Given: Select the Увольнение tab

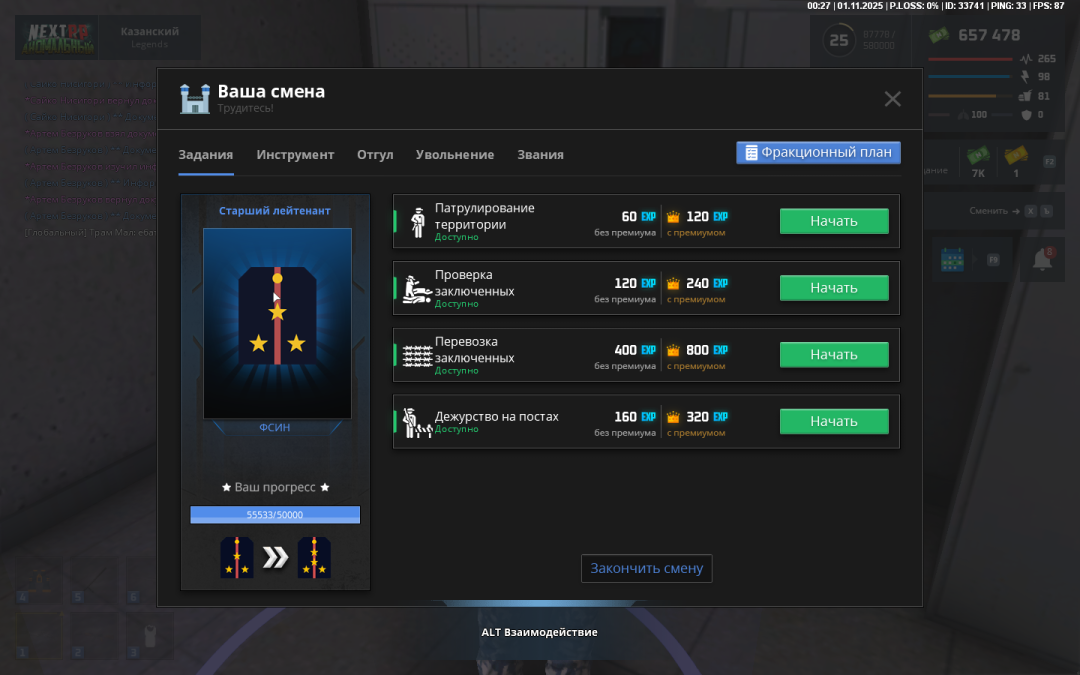Looking at the screenshot, I should (455, 155).
